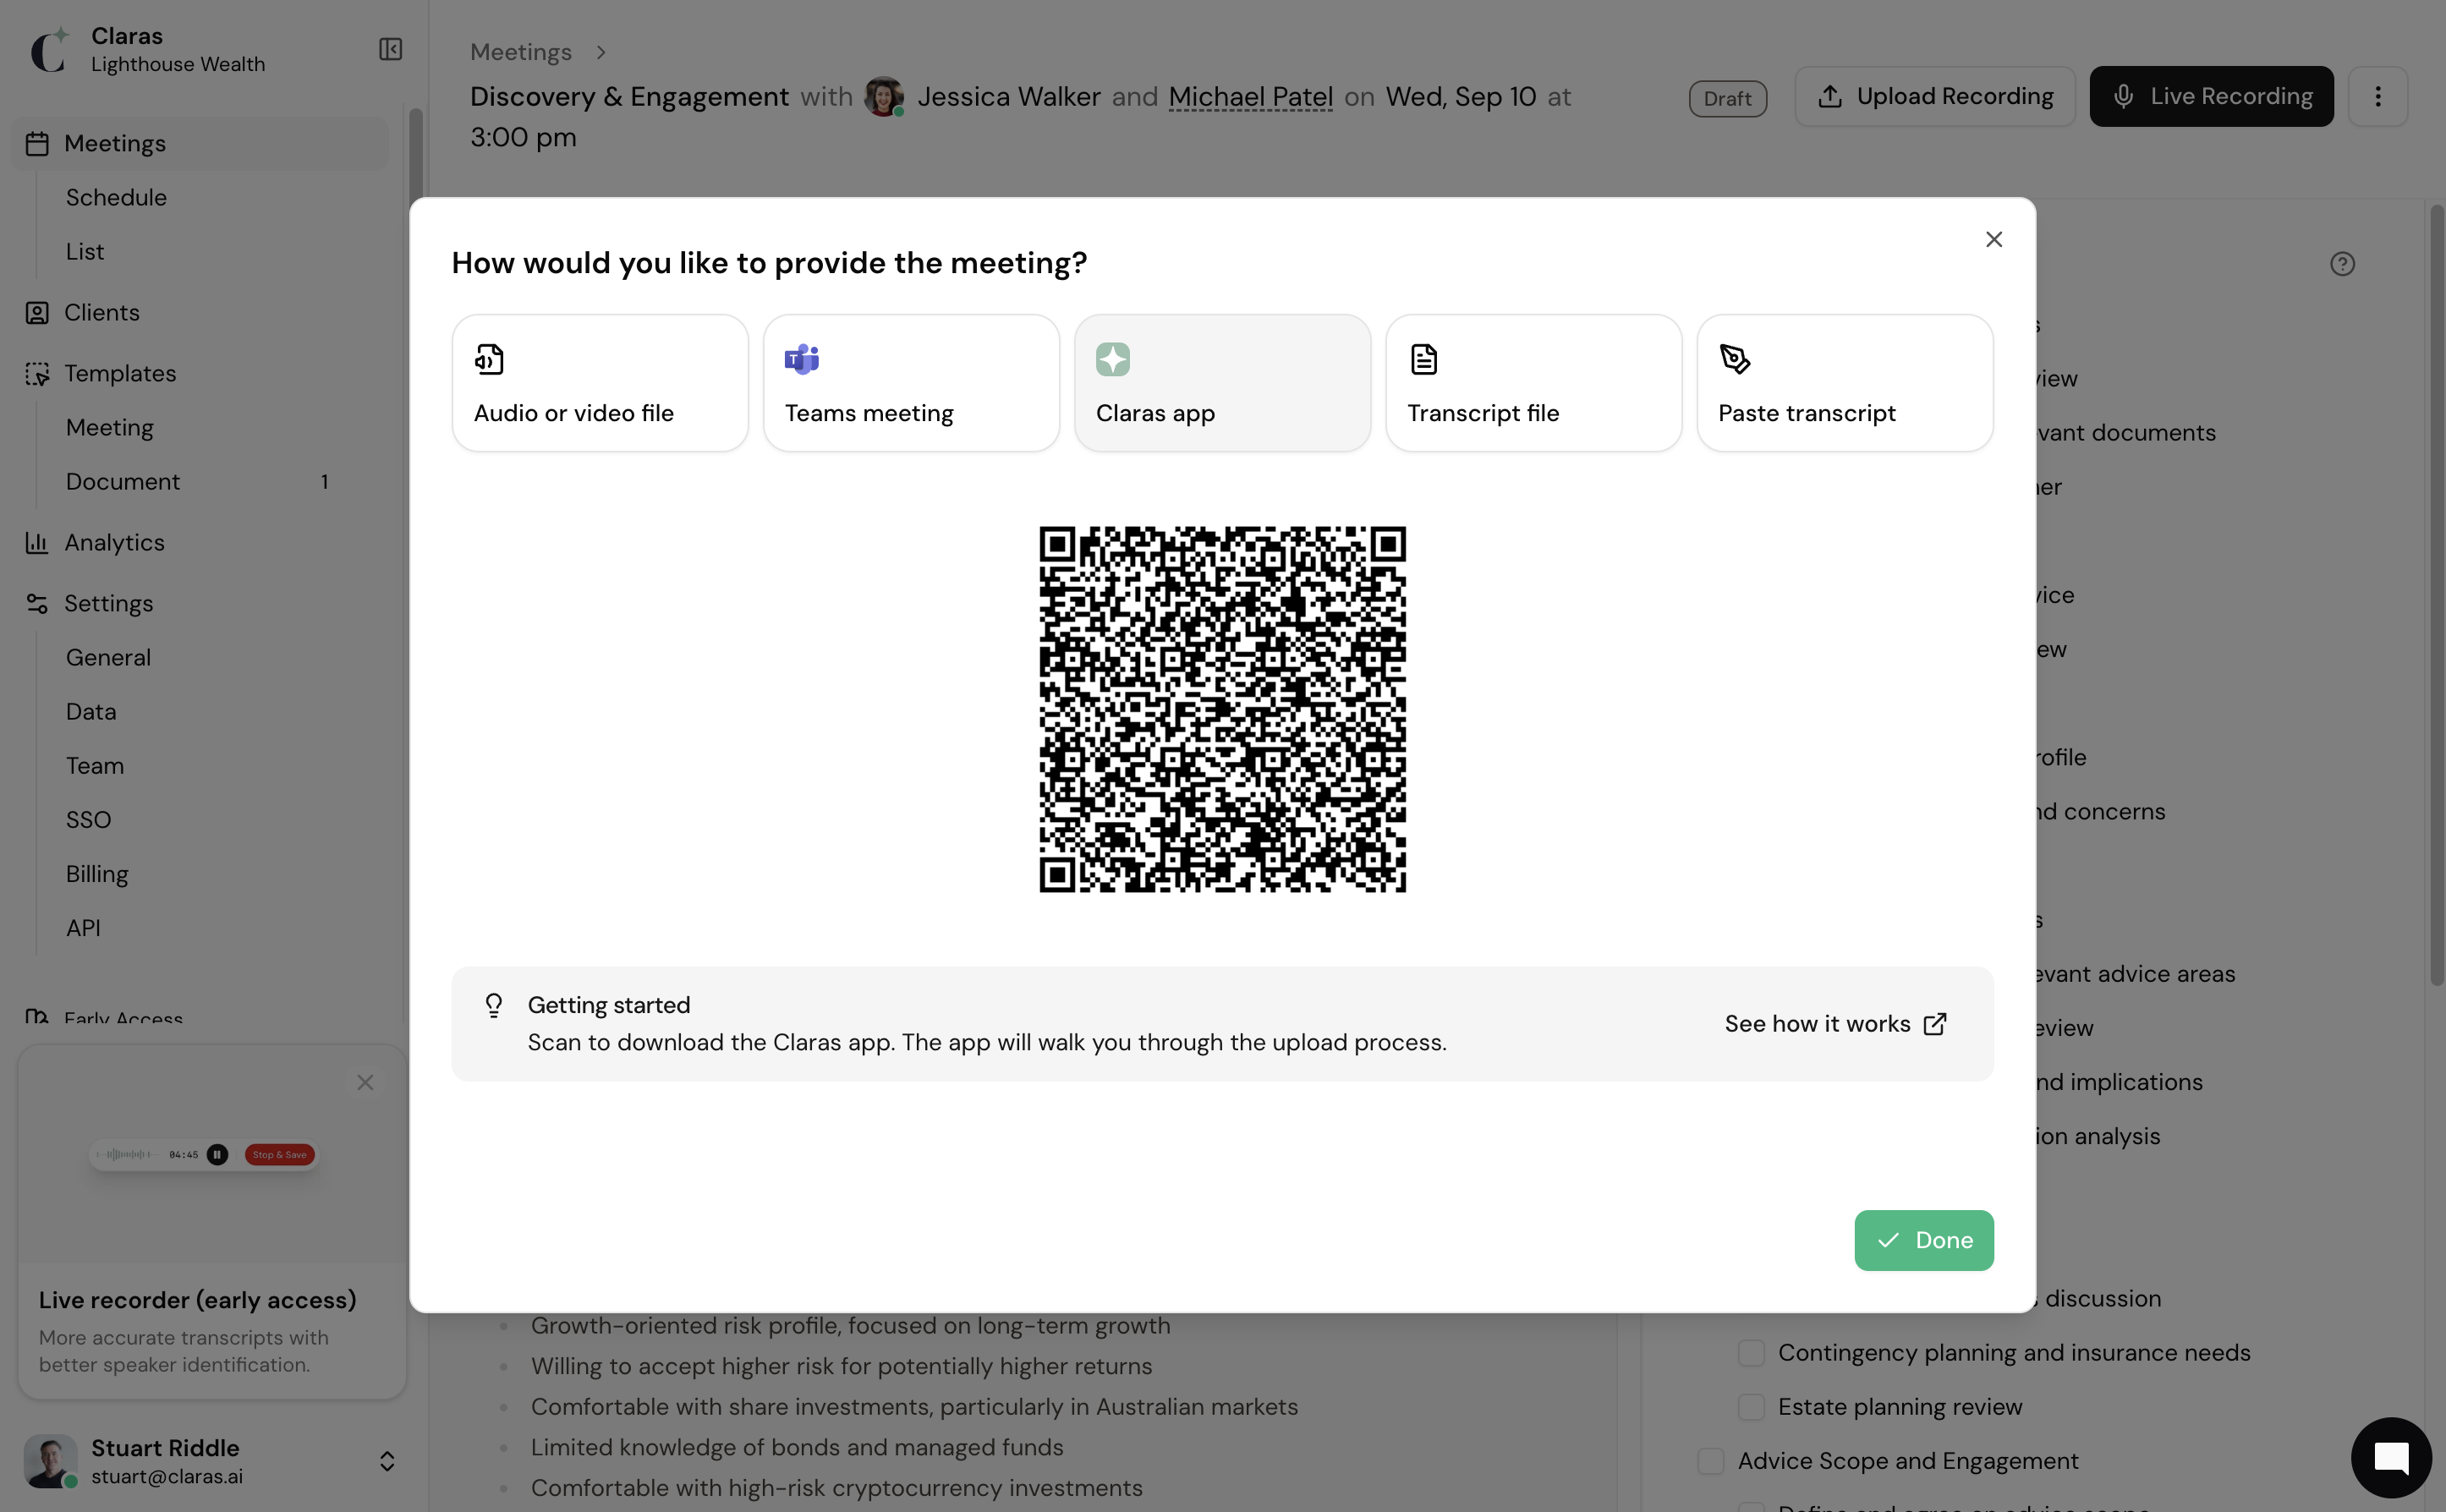Viewport: 2446px width, 1512px height.
Task: Open the Michael Patel client link
Action: (1250, 97)
